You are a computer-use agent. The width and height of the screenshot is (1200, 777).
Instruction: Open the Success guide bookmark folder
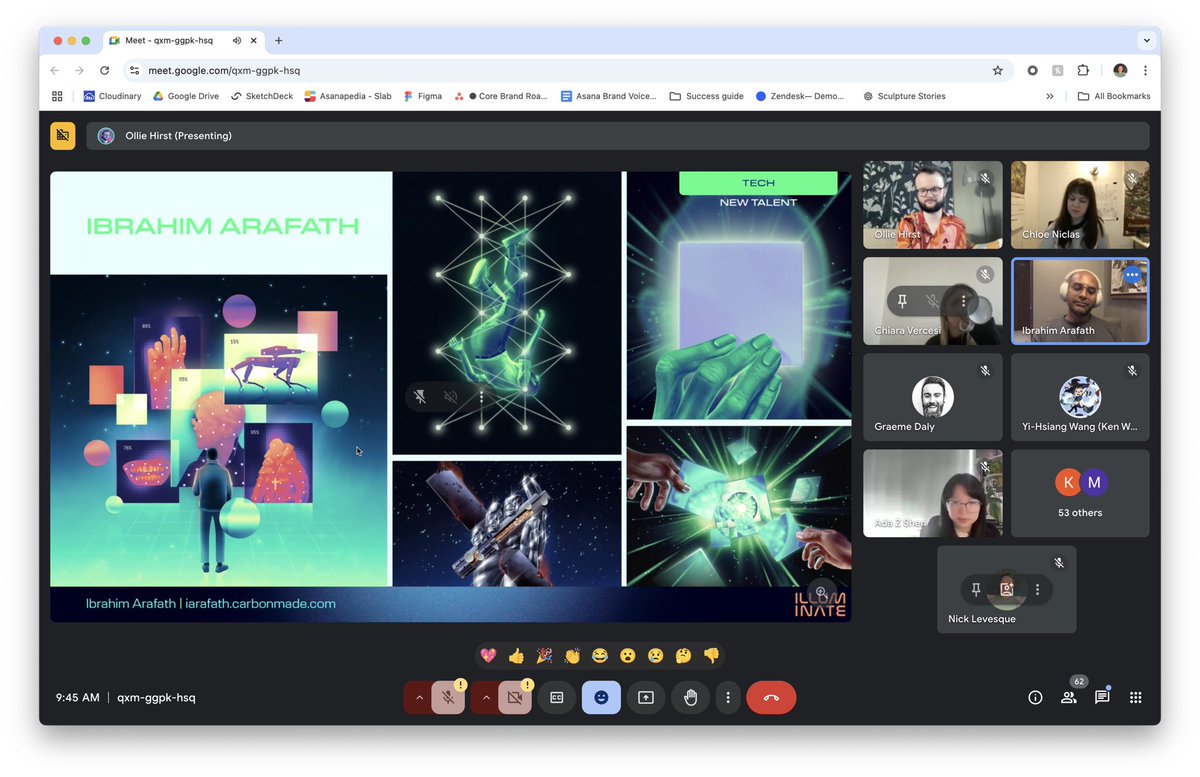(x=706, y=96)
